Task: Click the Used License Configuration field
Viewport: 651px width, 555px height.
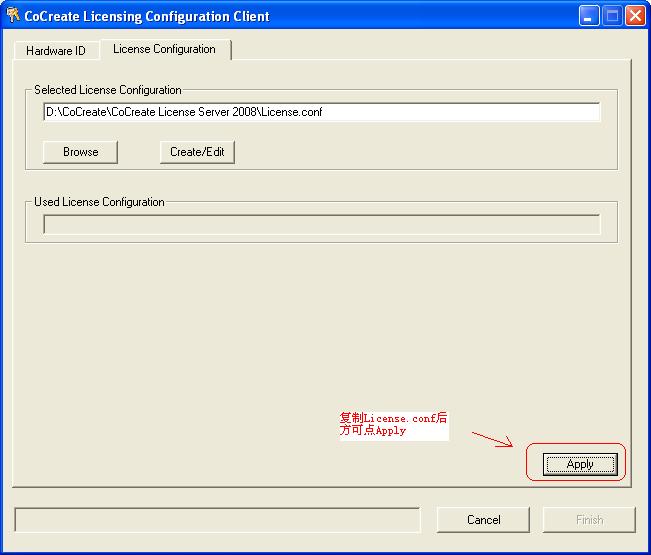Action: 322,225
